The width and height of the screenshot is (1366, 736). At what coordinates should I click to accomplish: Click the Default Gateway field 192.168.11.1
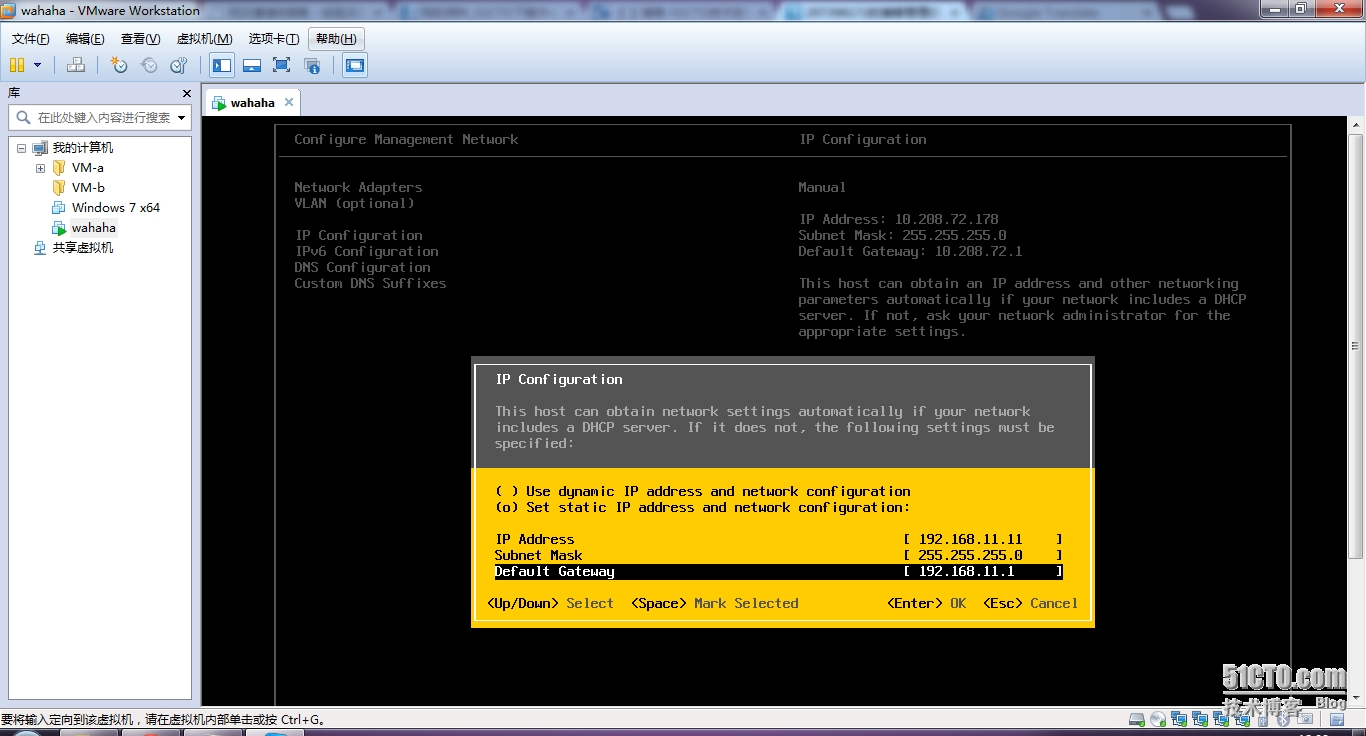[982, 571]
